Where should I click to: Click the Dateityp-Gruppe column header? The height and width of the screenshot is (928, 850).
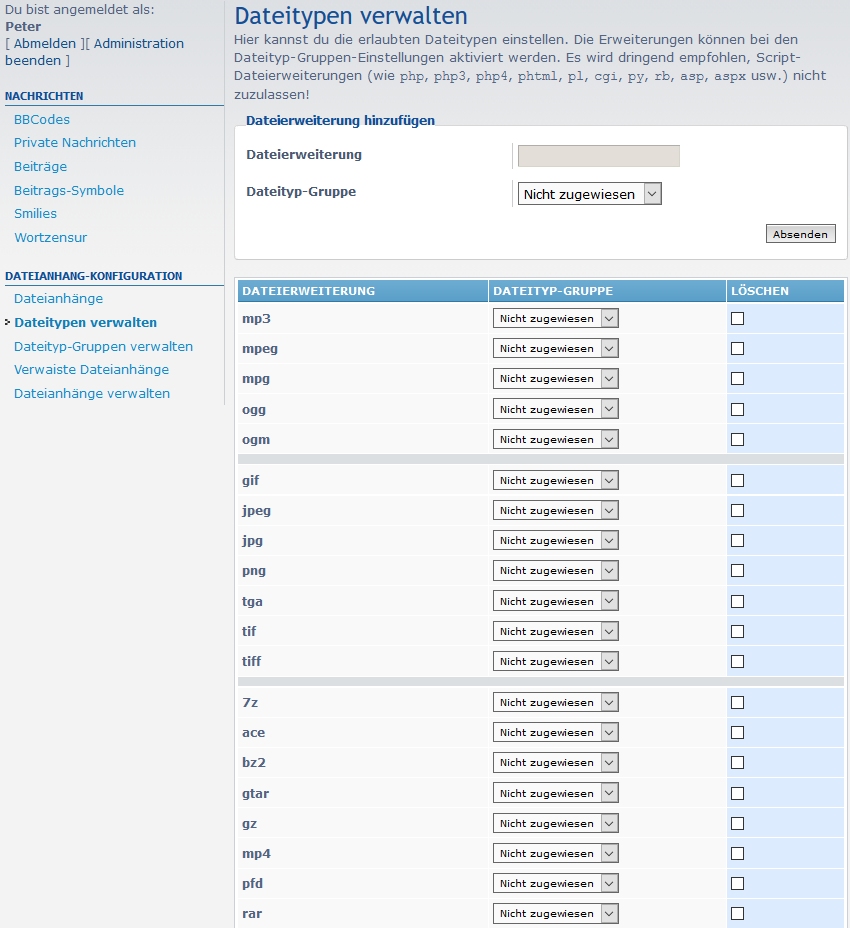tap(607, 291)
